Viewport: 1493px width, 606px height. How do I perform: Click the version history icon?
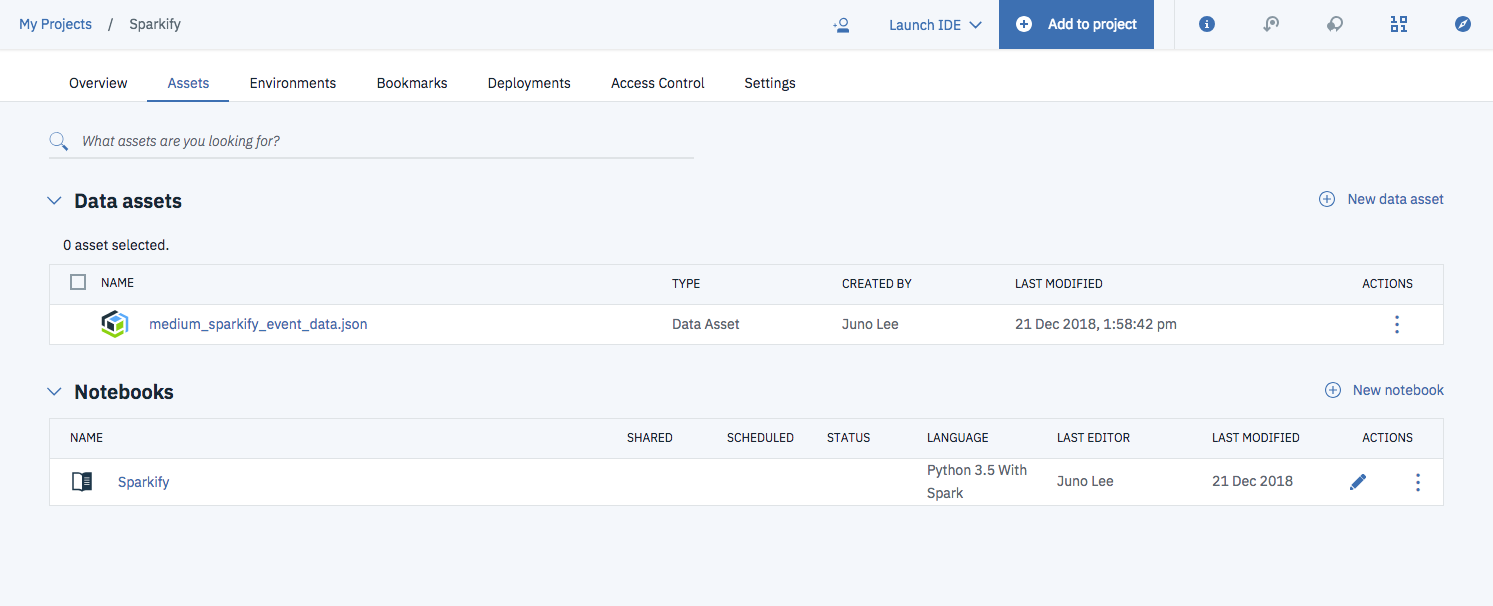coord(1271,25)
